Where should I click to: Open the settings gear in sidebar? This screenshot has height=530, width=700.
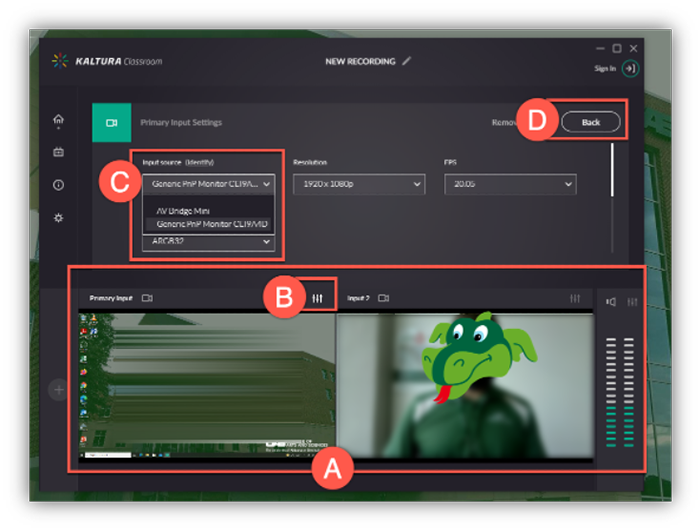click(58, 218)
